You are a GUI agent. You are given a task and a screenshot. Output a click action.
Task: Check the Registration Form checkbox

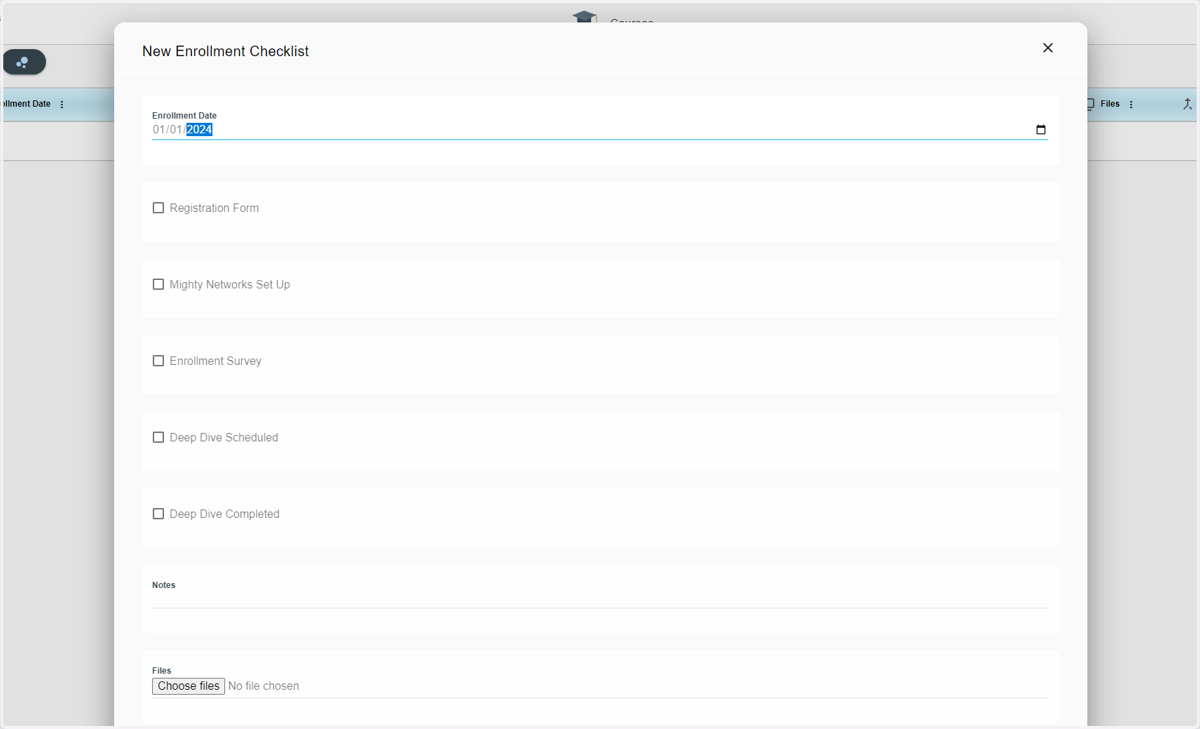point(158,208)
